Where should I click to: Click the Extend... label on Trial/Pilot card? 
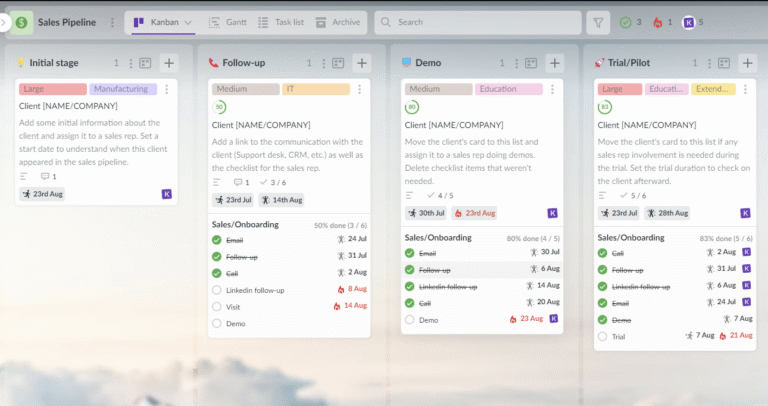[713, 89]
